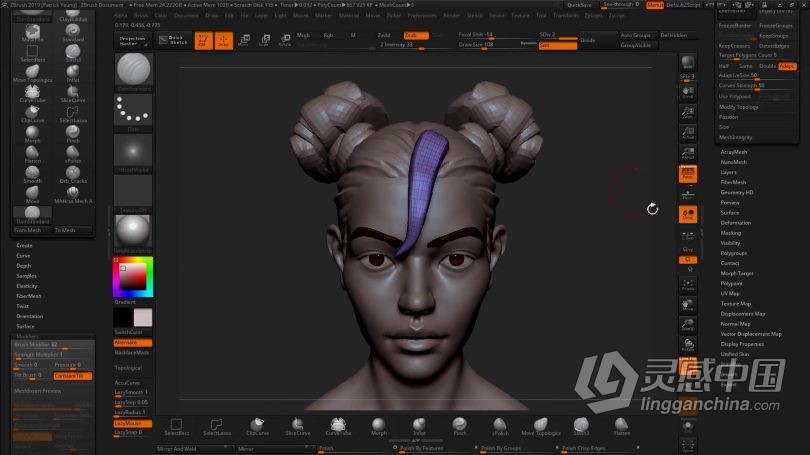Disable the Zsub mode button
Image resolution: width=810 pixels, height=455 pixels.
[x=416, y=35]
